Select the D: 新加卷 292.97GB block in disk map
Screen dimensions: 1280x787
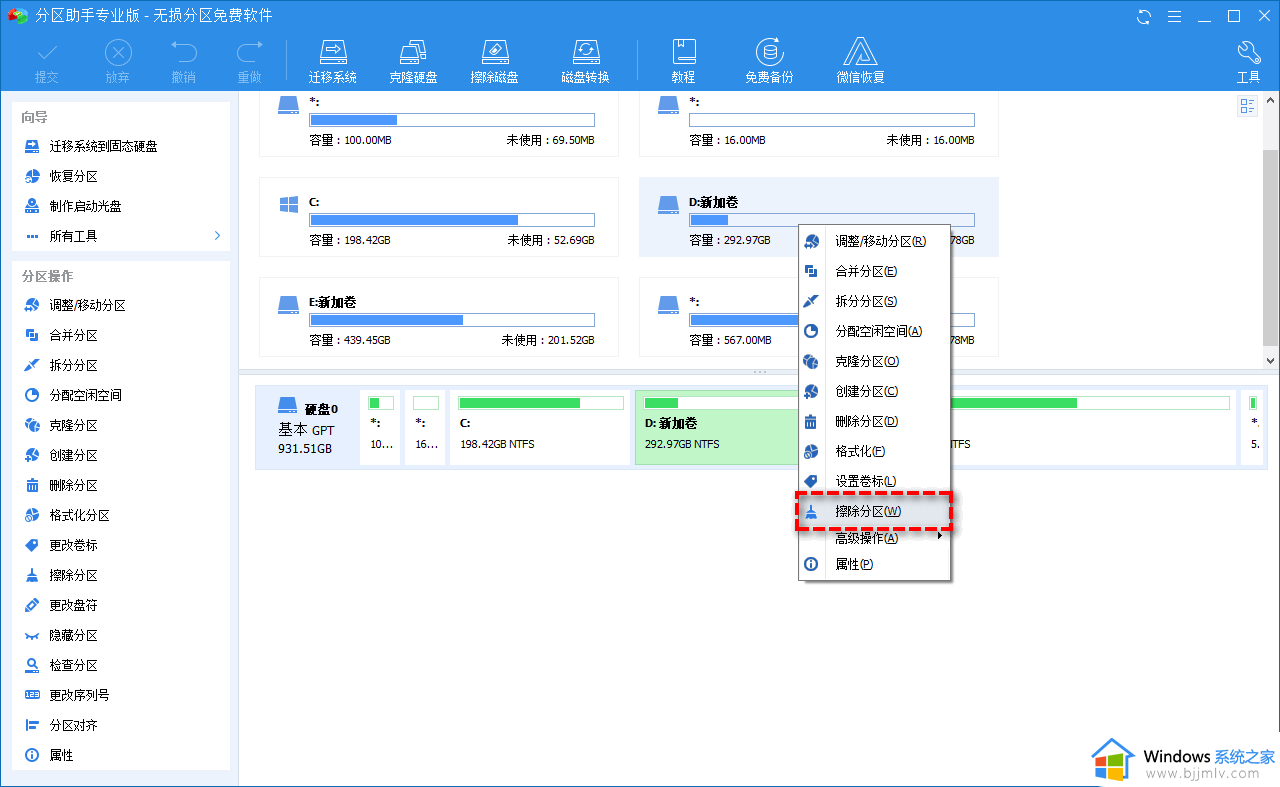tap(718, 428)
